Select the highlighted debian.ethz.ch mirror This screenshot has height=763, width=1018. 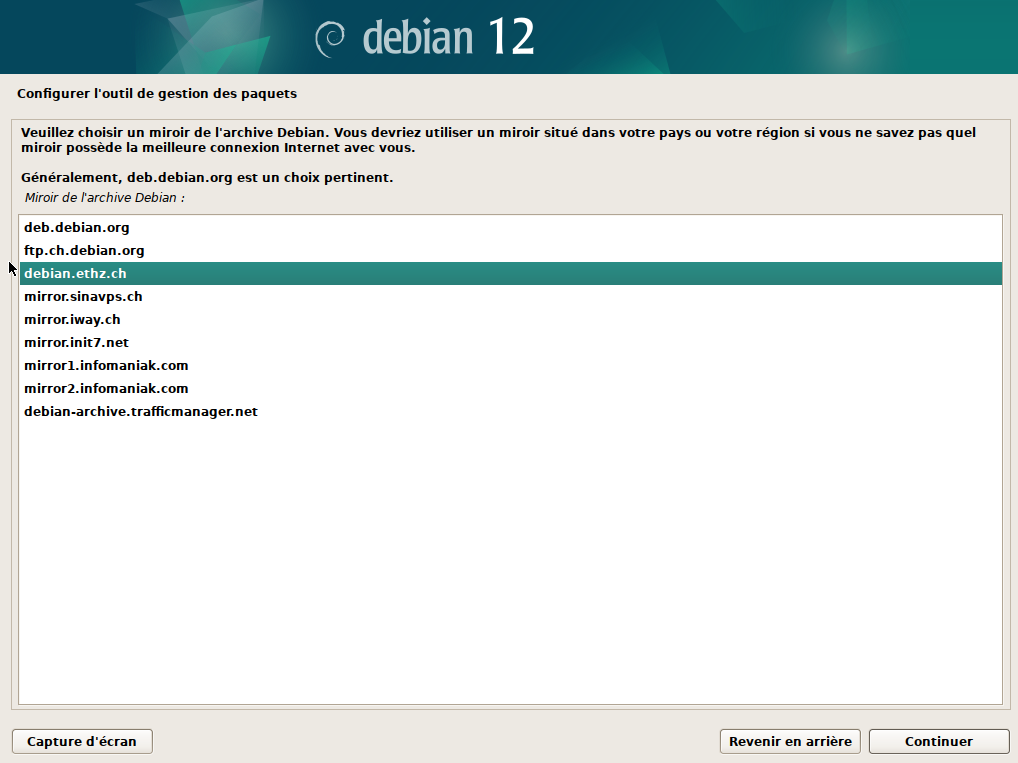(510, 273)
